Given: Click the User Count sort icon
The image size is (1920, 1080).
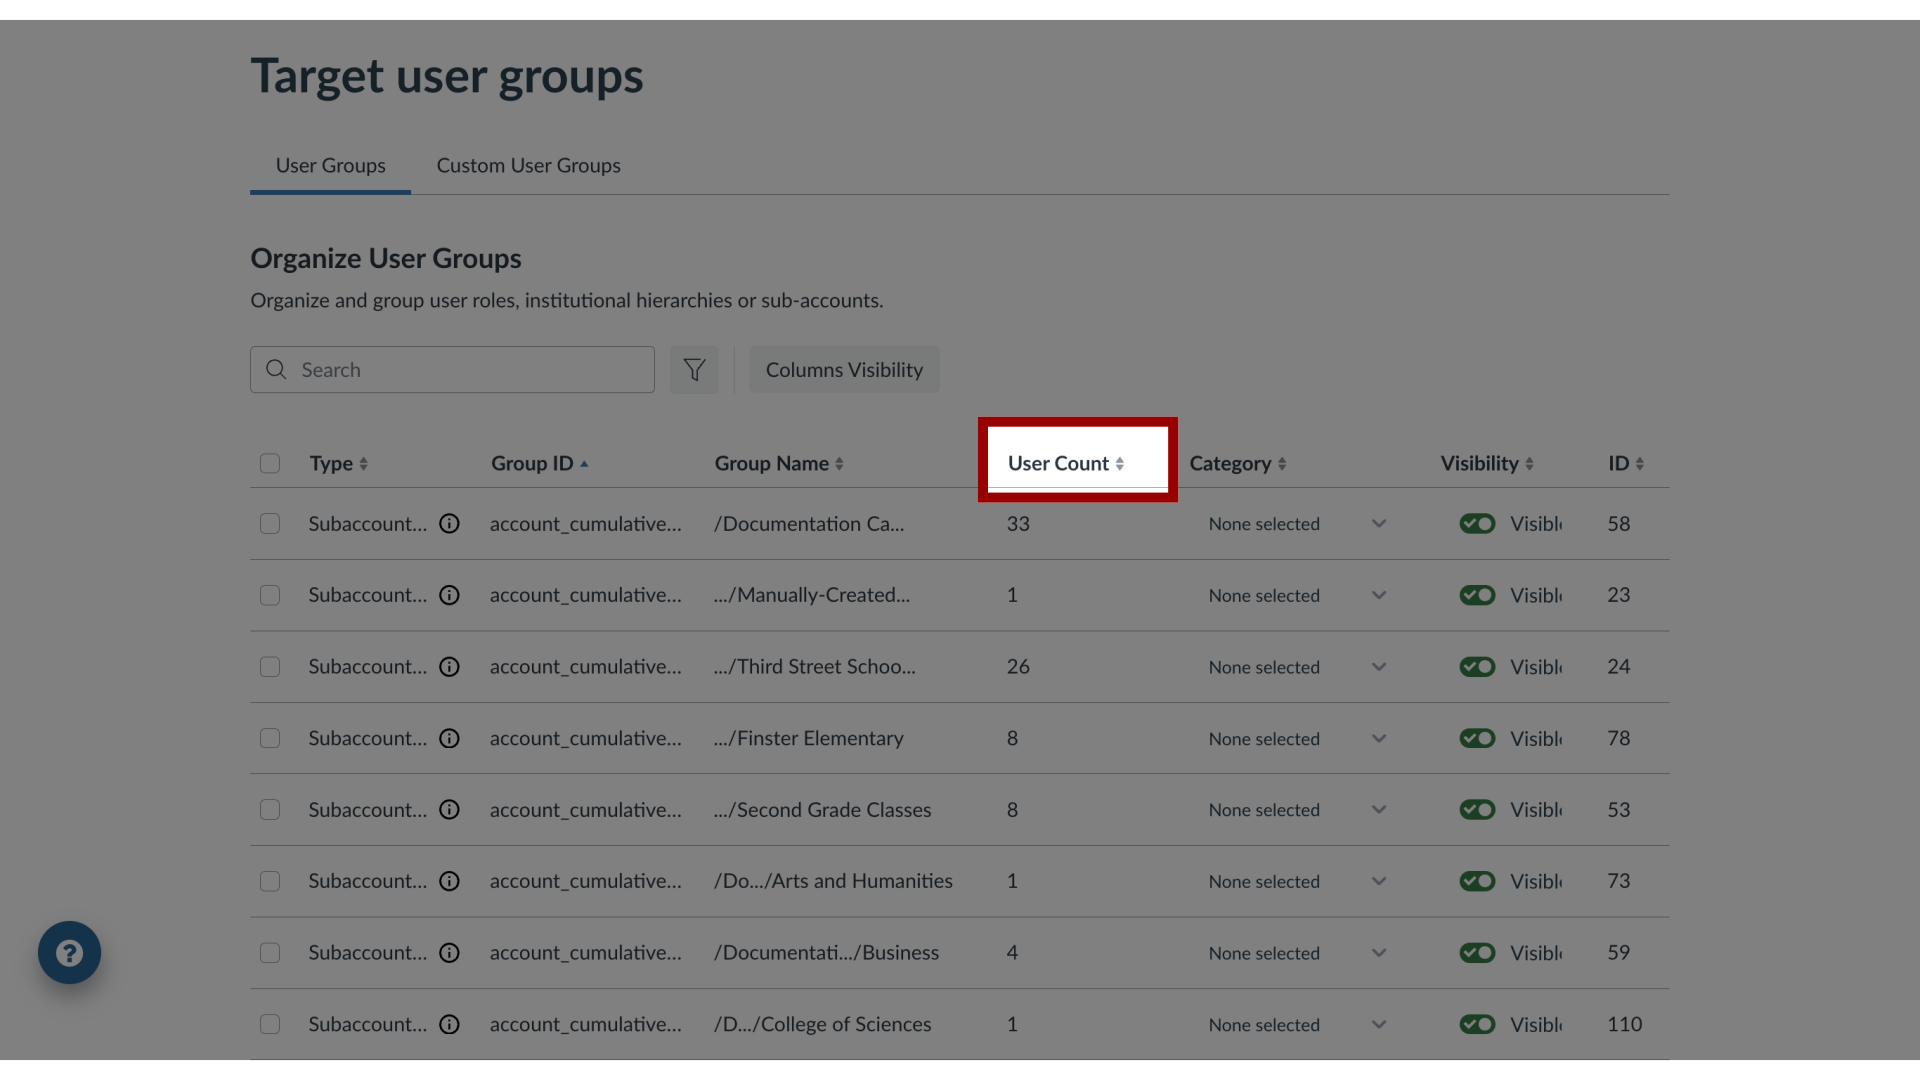Looking at the screenshot, I should 1120,463.
